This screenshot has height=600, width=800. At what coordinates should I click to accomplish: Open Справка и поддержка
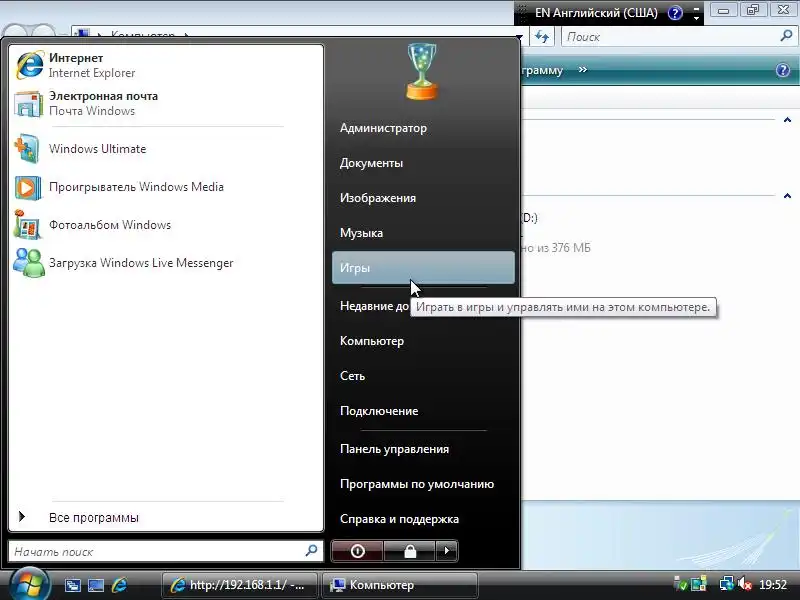click(423, 519)
